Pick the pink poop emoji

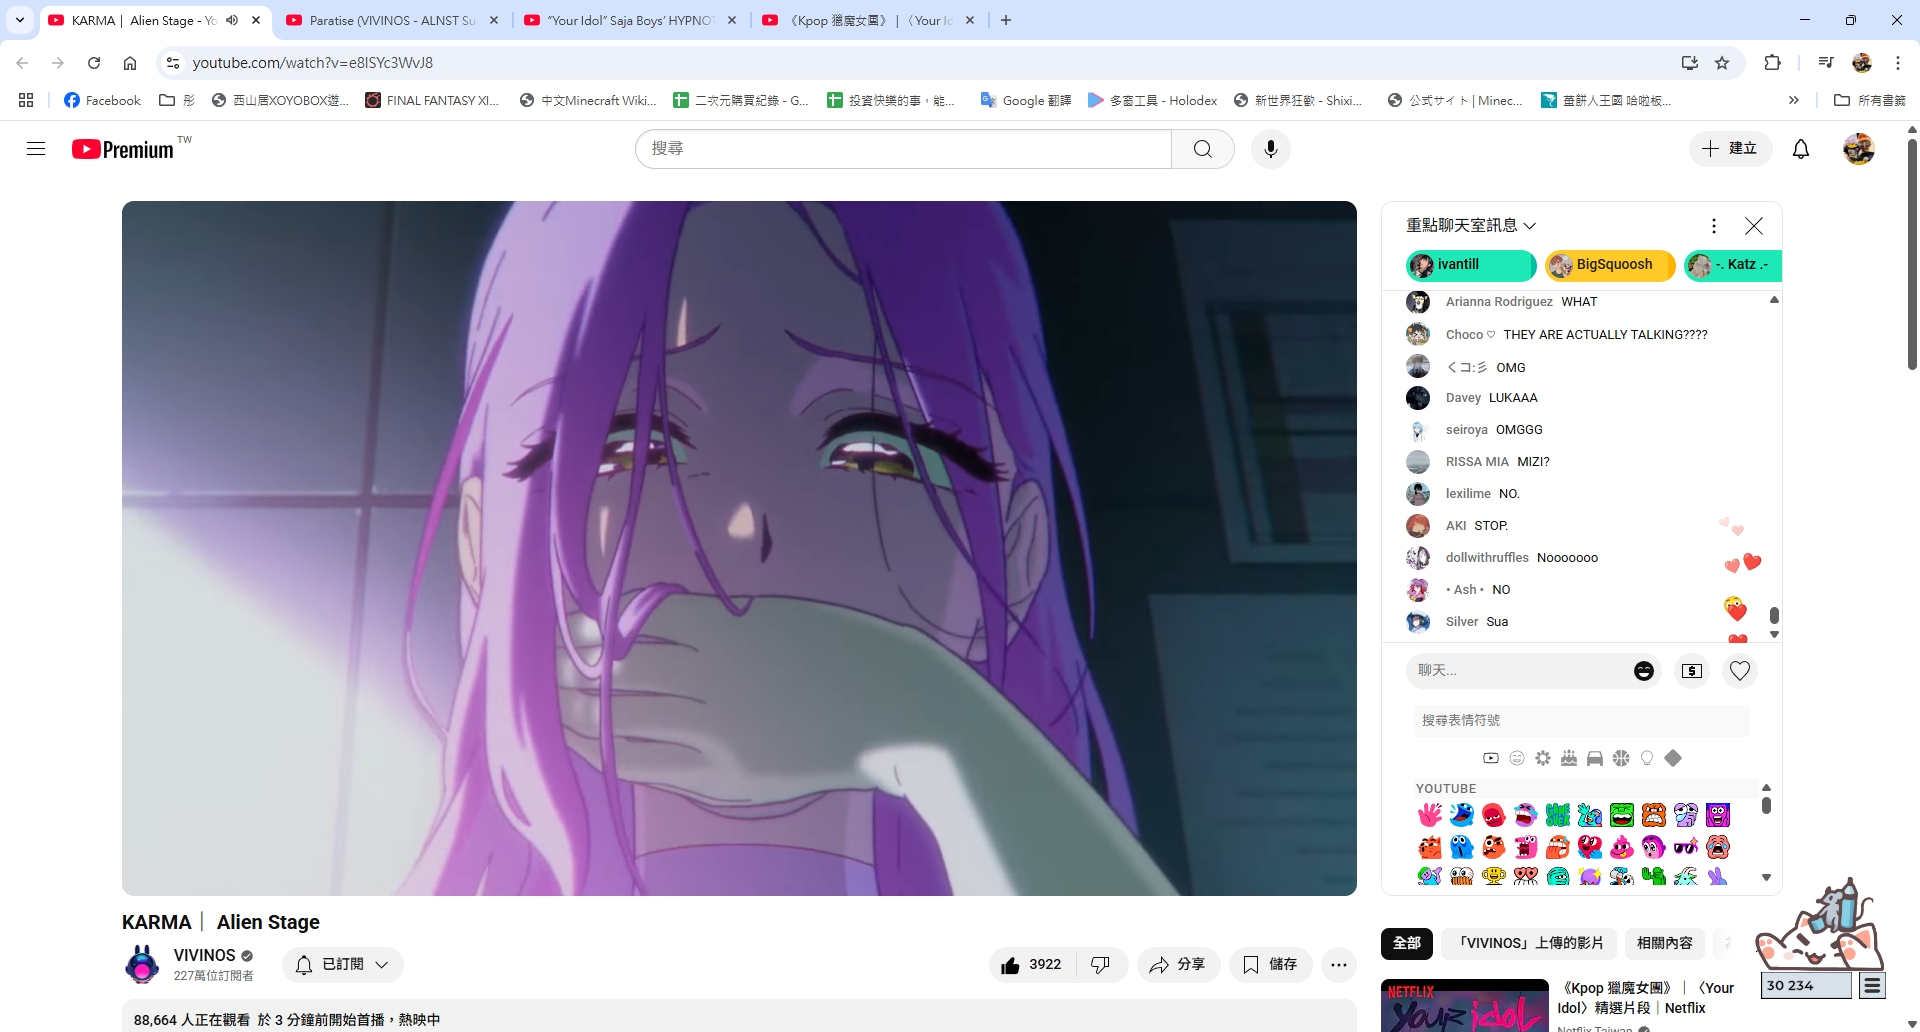1622,847
